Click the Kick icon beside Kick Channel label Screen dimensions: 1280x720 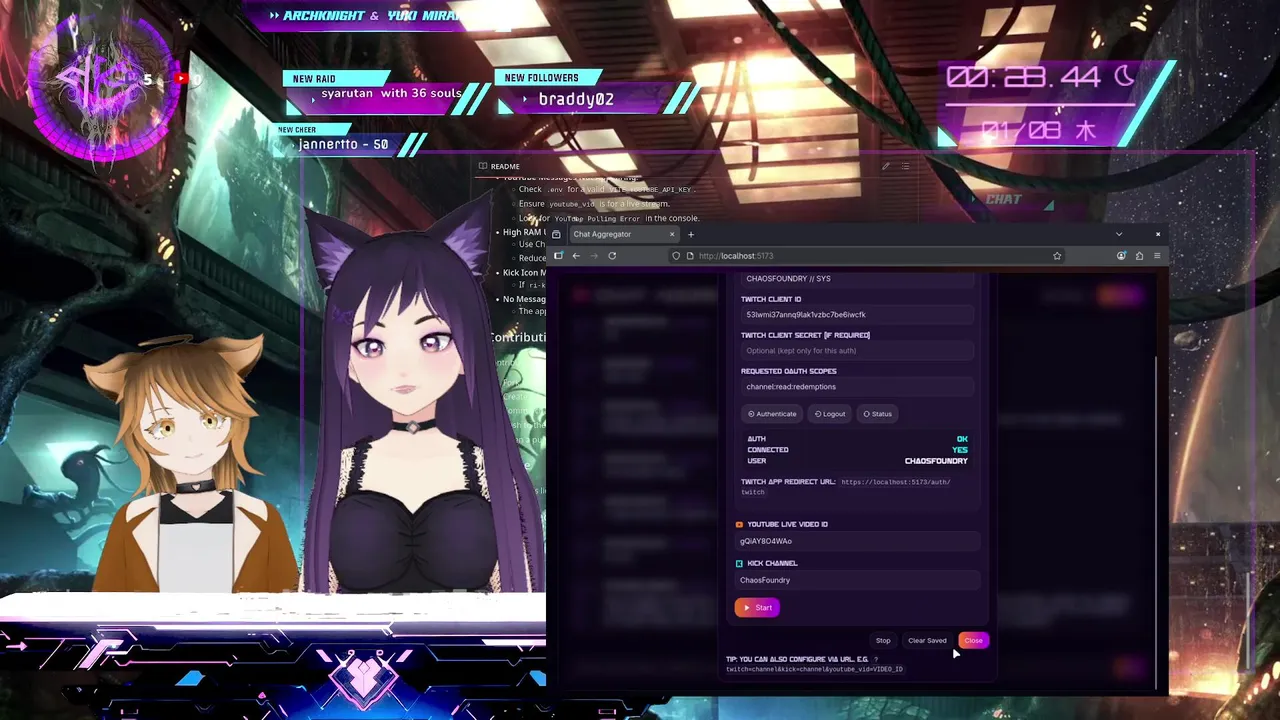pos(739,563)
